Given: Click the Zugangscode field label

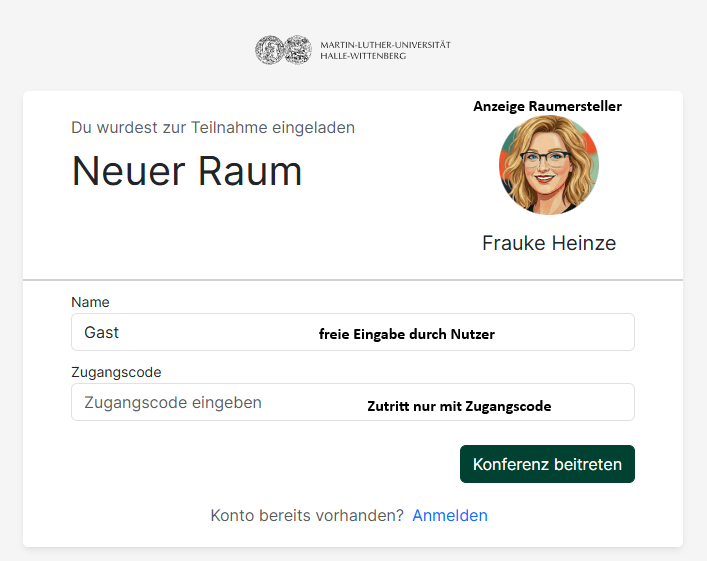Looking at the screenshot, I should [116, 372].
